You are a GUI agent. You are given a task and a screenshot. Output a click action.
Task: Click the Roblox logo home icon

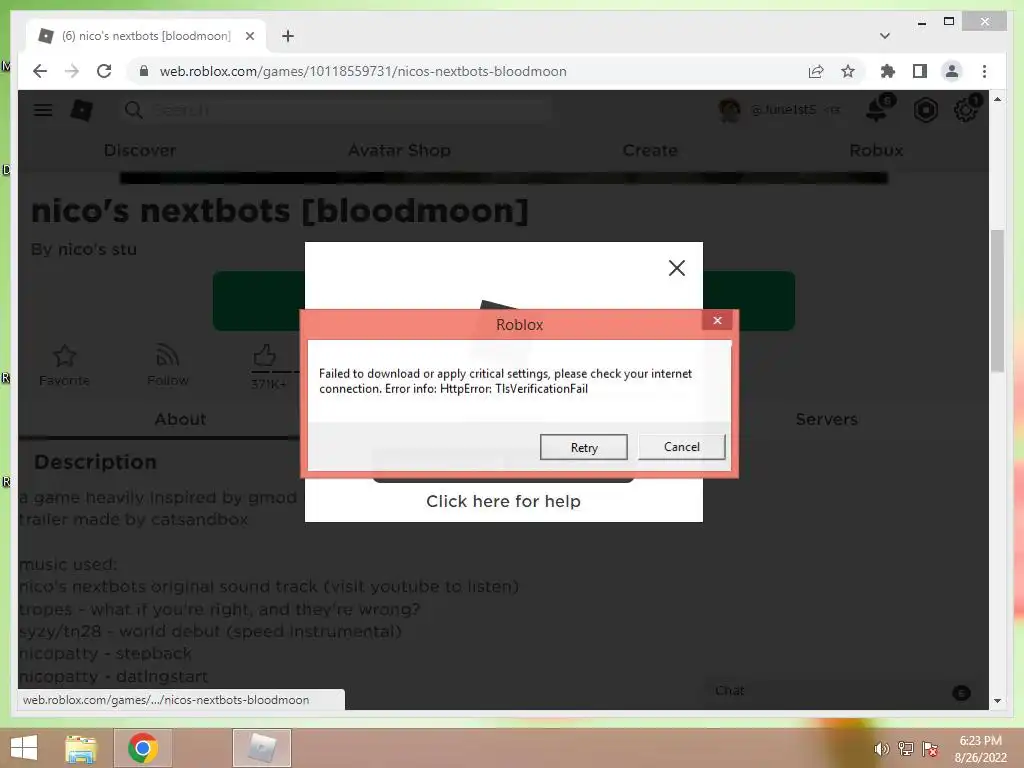coord(82,110)
